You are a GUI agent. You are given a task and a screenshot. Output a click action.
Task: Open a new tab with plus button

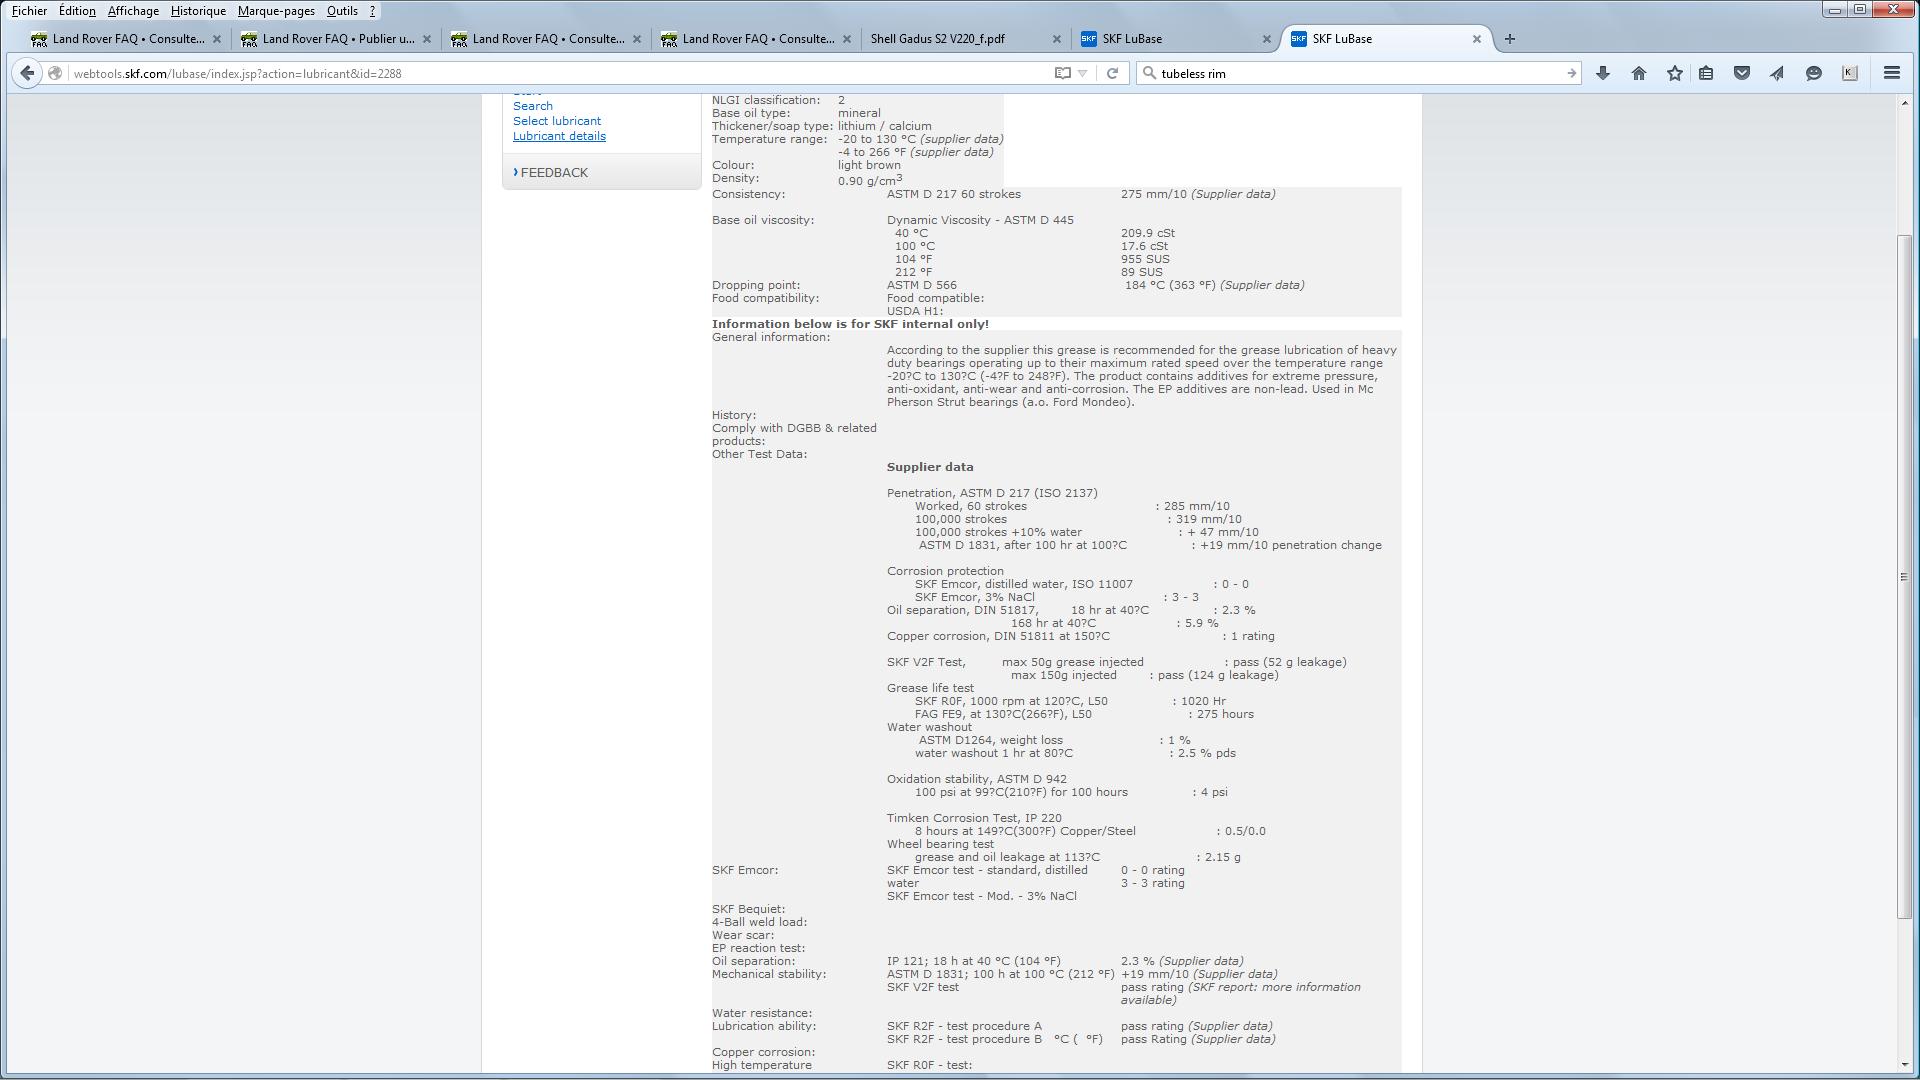[x=1510, y=39]
